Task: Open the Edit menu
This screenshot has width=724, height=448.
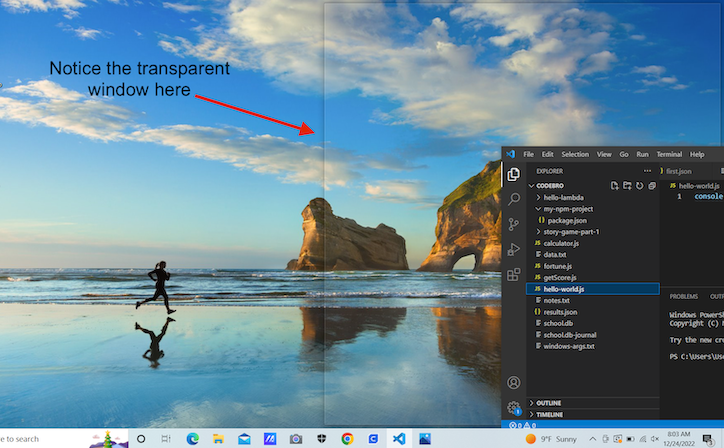Action: [548, 154]
